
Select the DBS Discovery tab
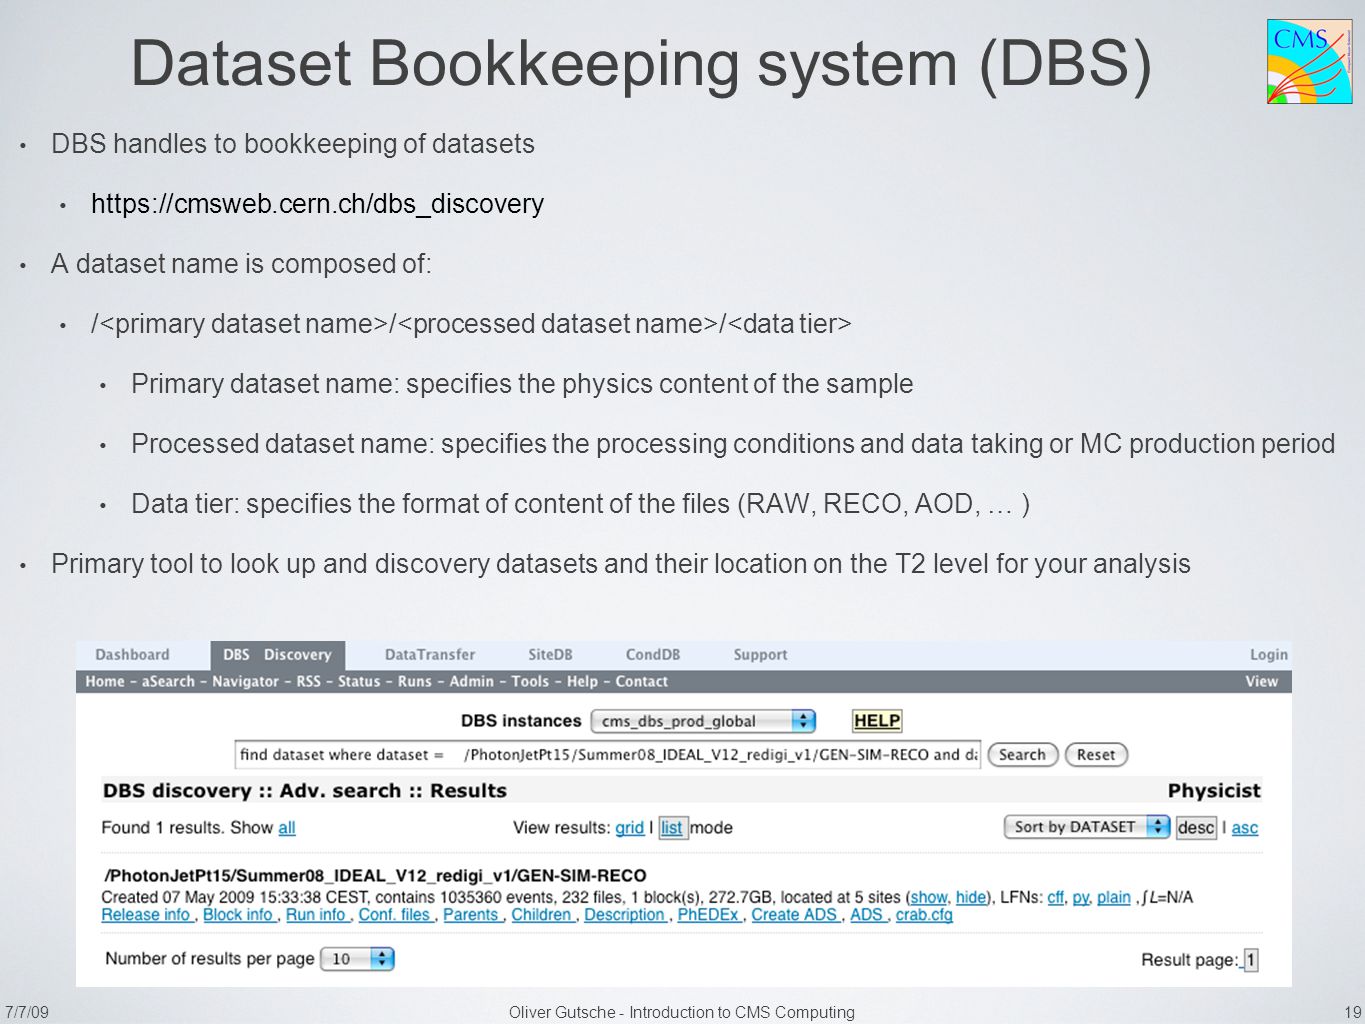click(277, 655)
